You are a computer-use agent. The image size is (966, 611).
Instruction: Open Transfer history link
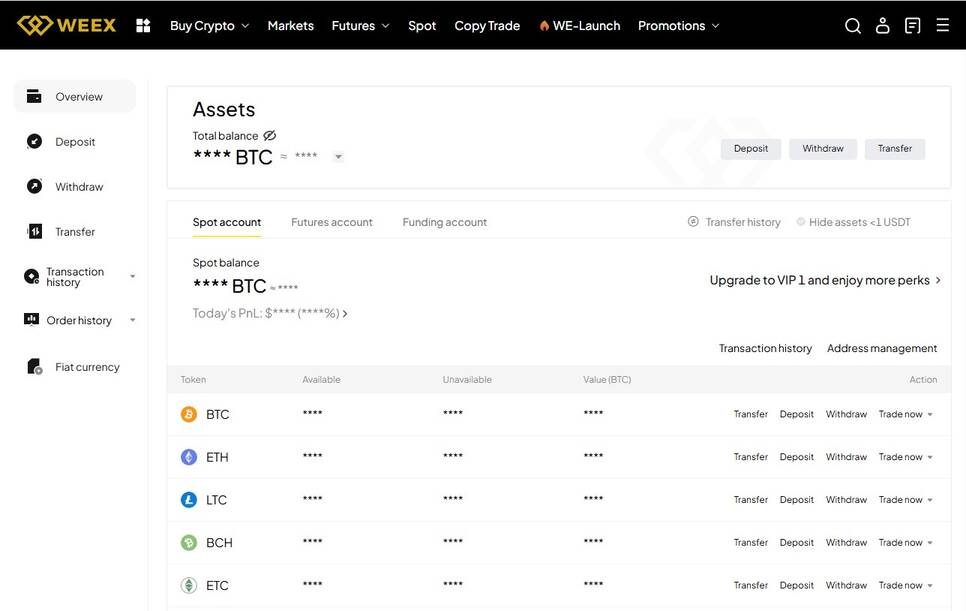(x=743, y=222)
